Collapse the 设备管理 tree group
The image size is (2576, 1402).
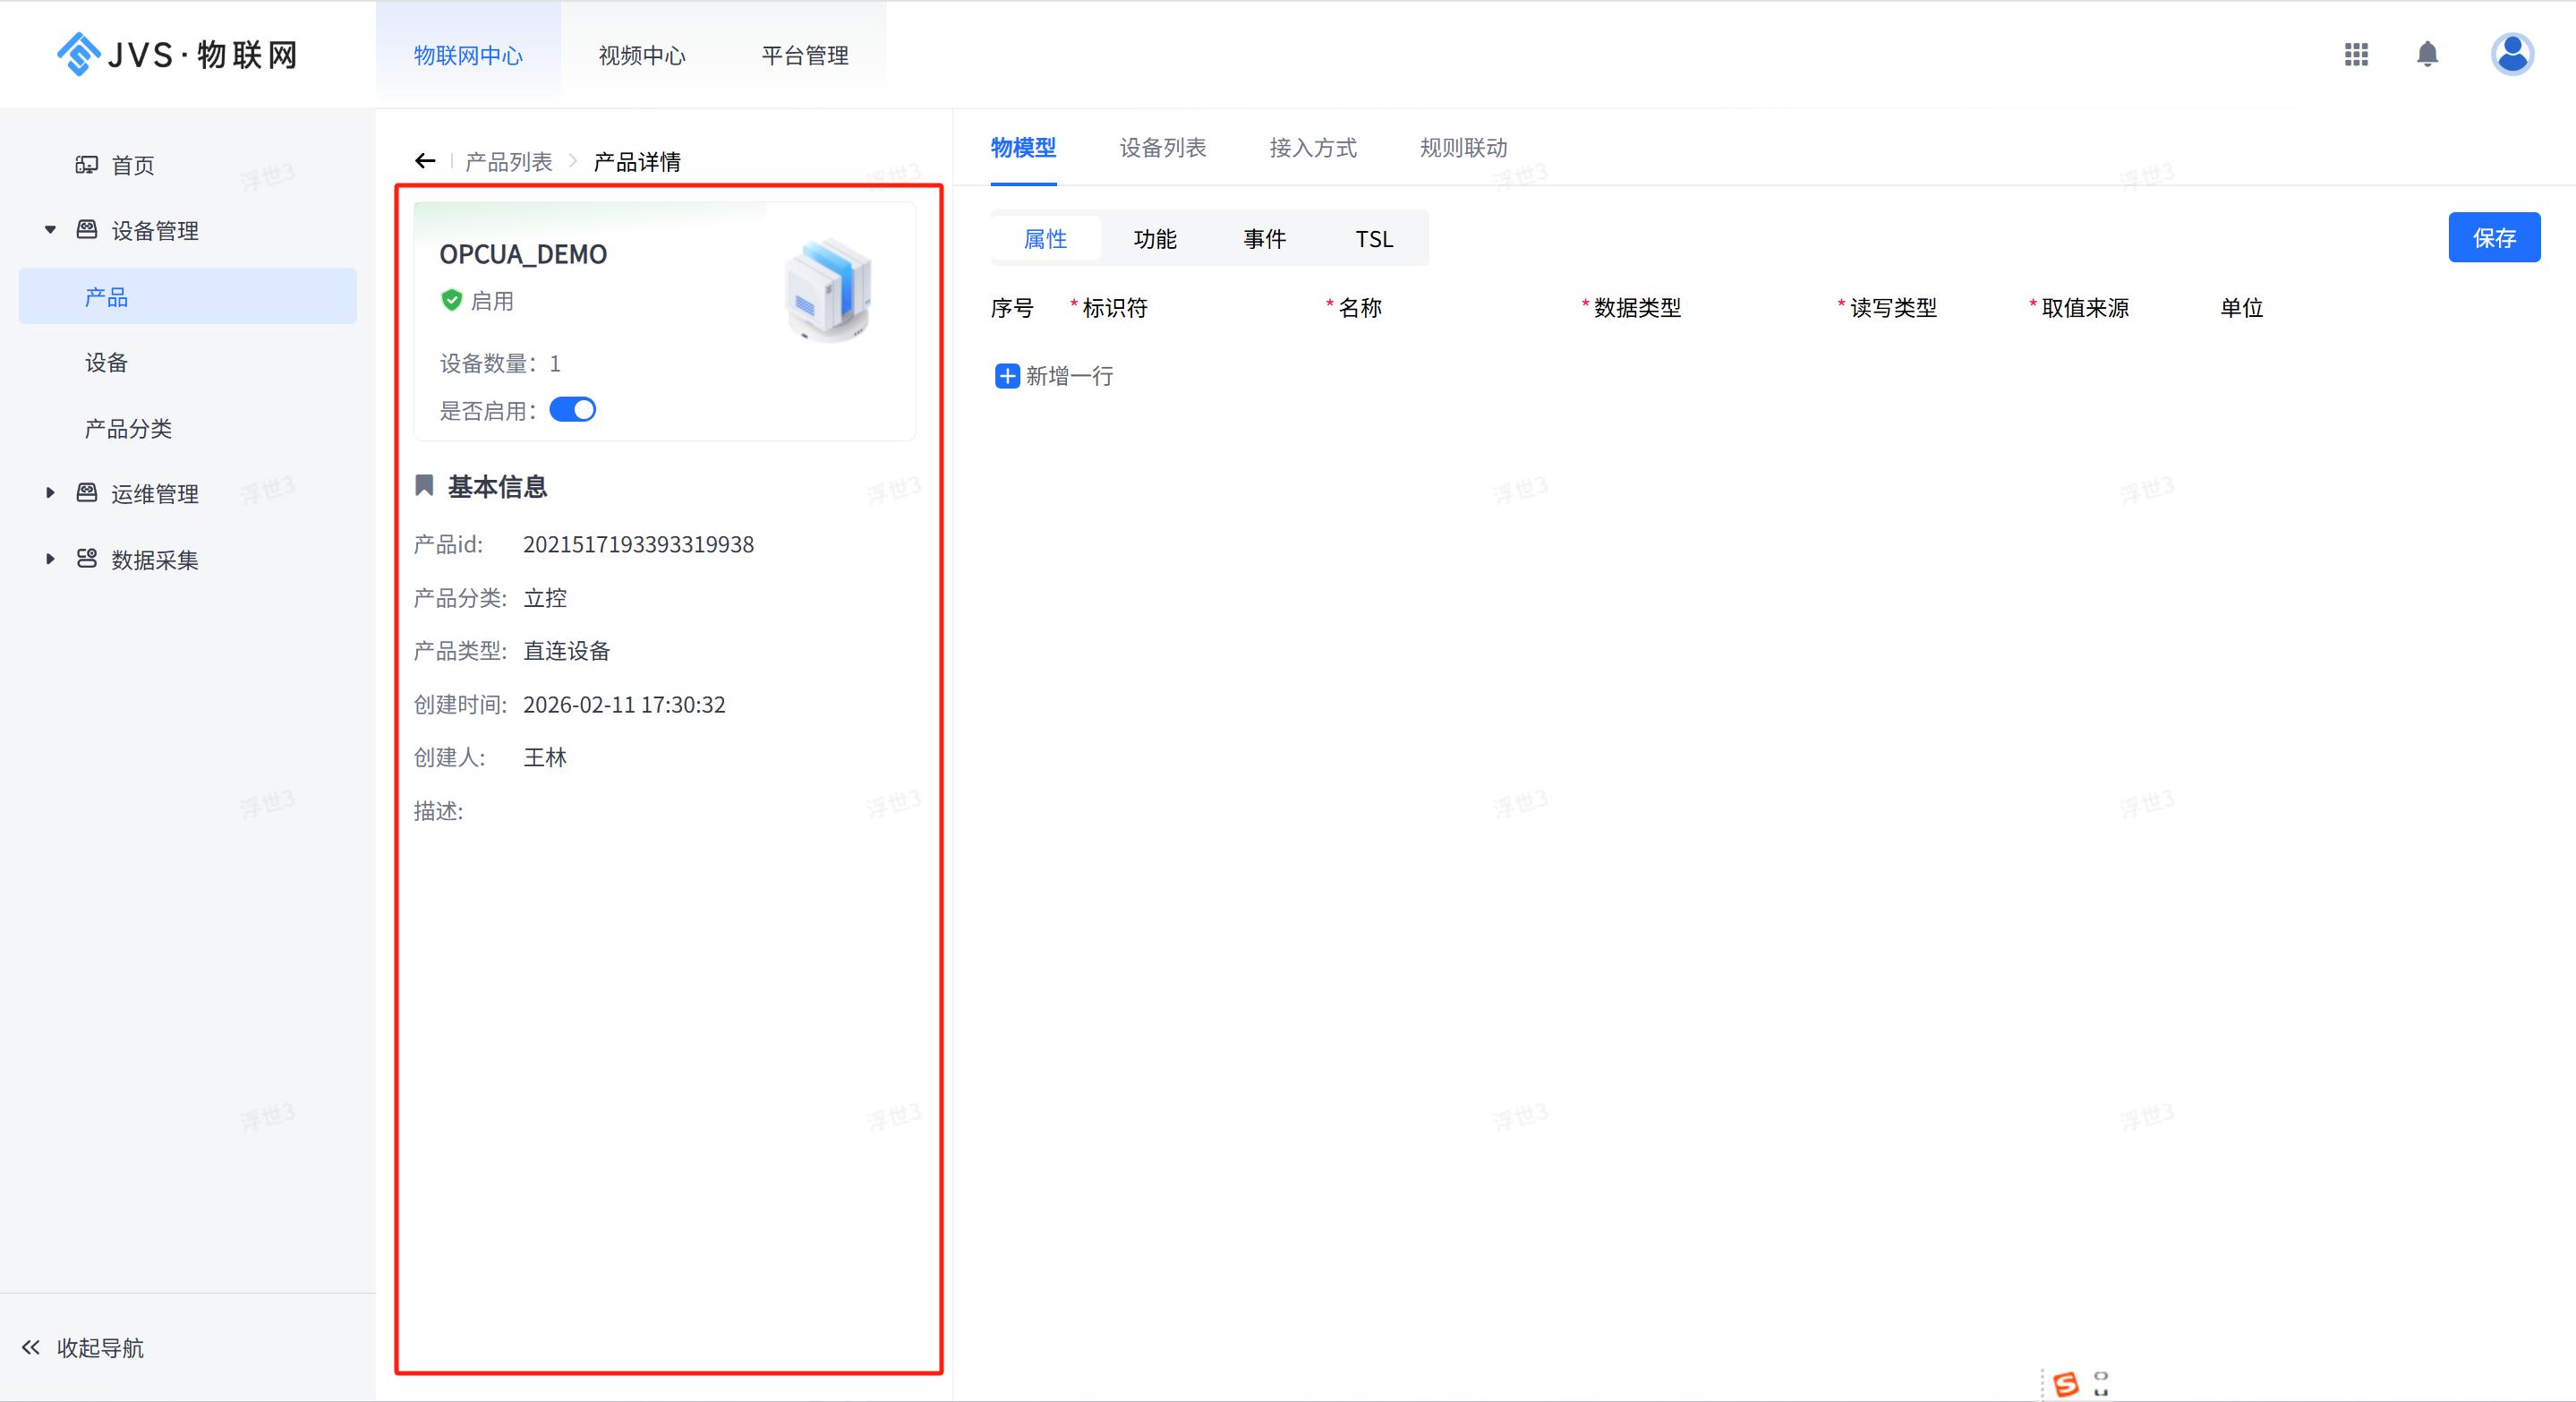pyautogui.click(x=50, y=230)
